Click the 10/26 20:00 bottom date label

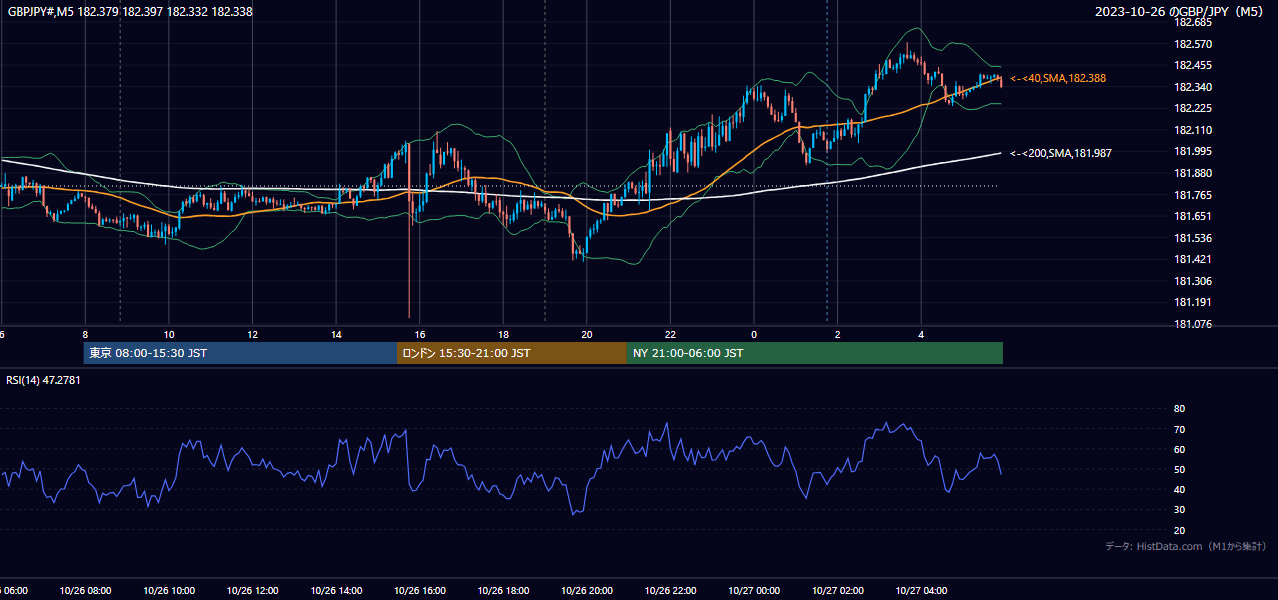[x=587, y=591]
